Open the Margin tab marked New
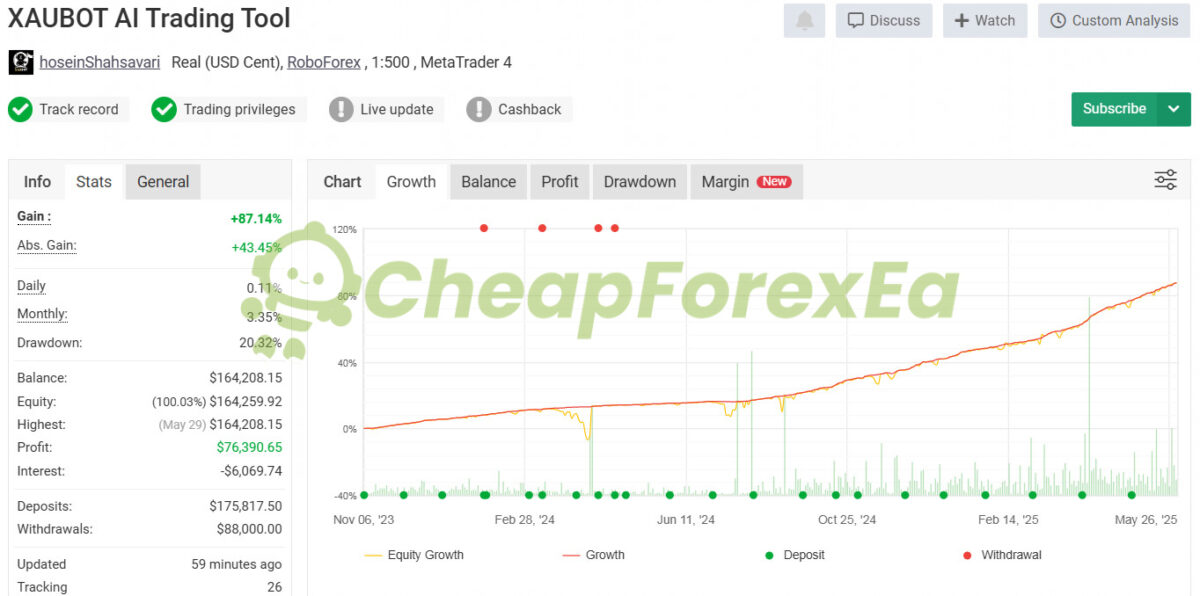The image size is (1200, 596). 746,182
